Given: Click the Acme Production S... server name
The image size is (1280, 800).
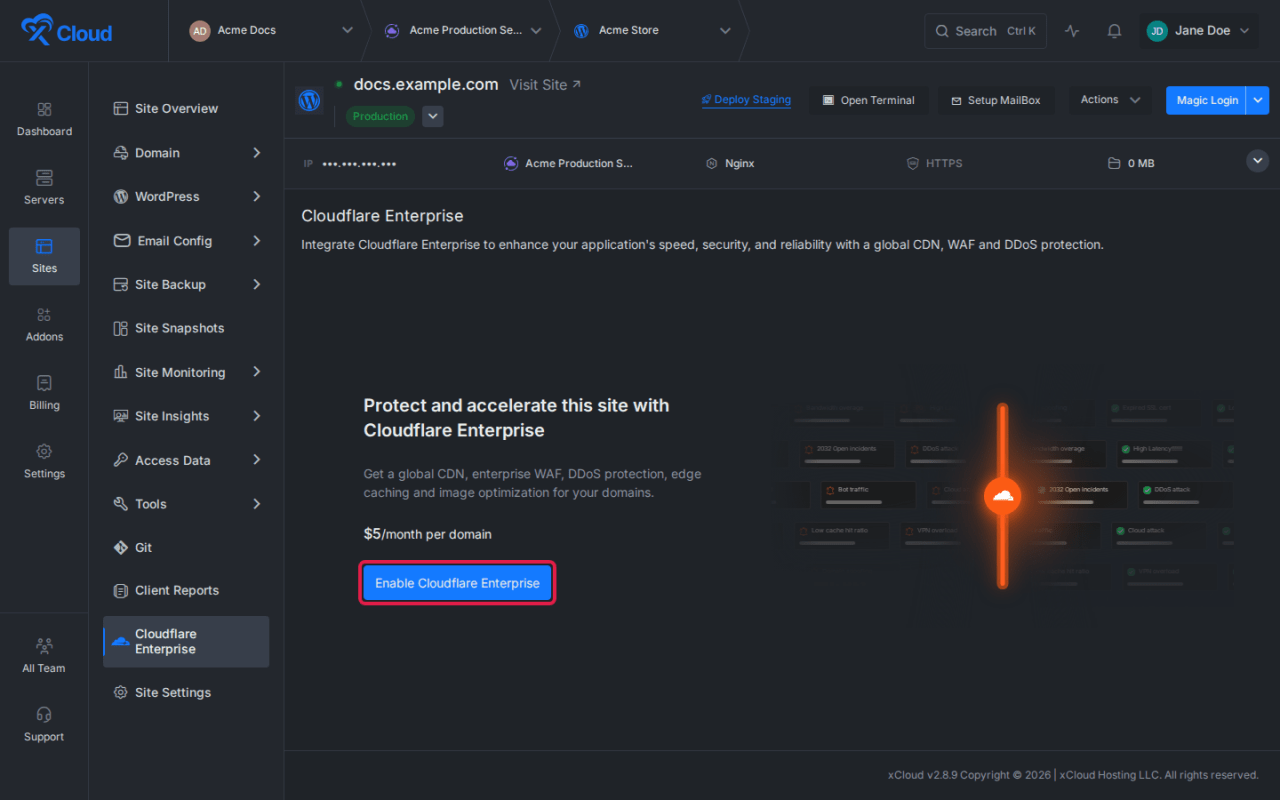Looking at the screenshot, I should point(579,163).
